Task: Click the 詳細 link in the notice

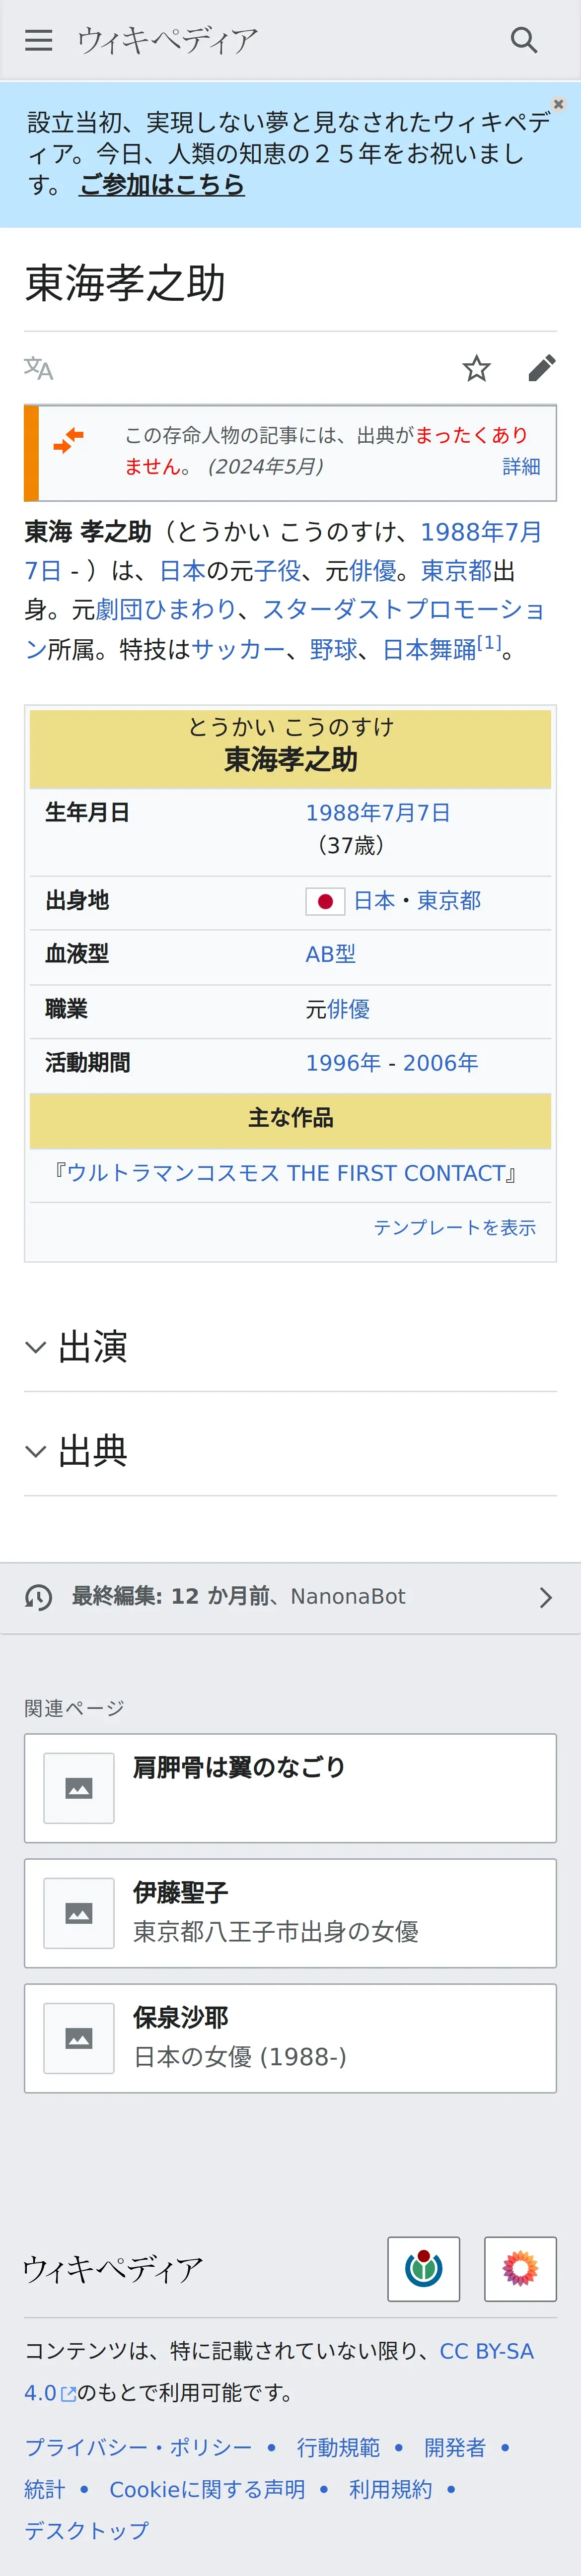Action: (521, 467)
